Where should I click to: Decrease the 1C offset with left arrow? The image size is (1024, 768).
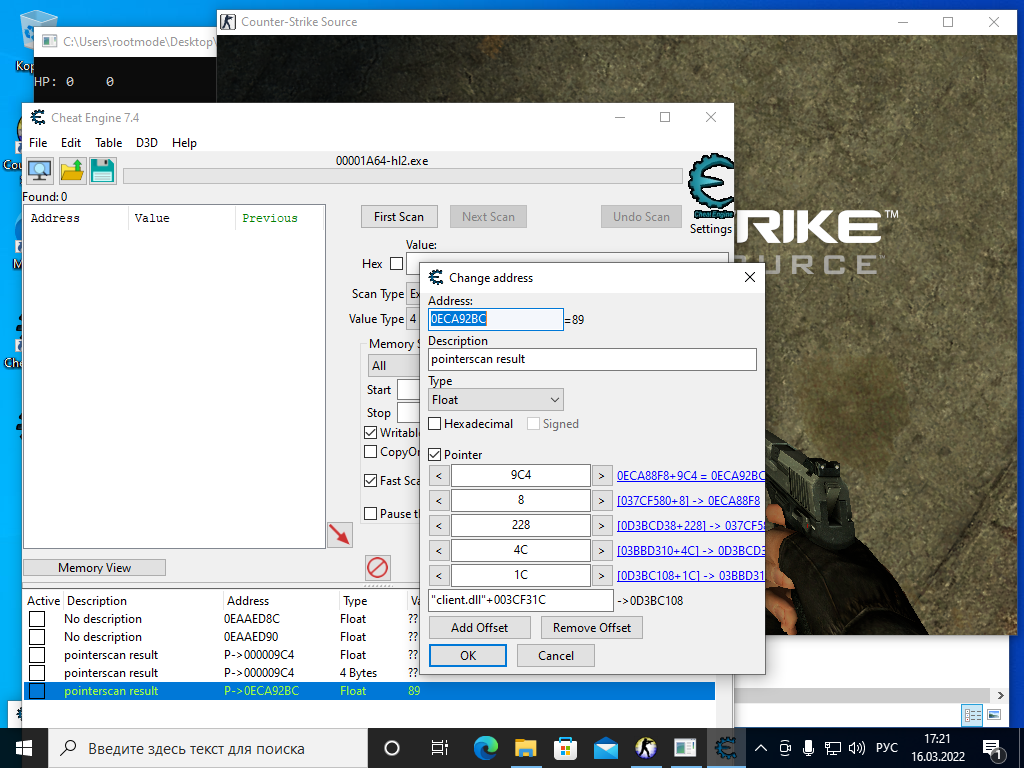click(439, 576)
